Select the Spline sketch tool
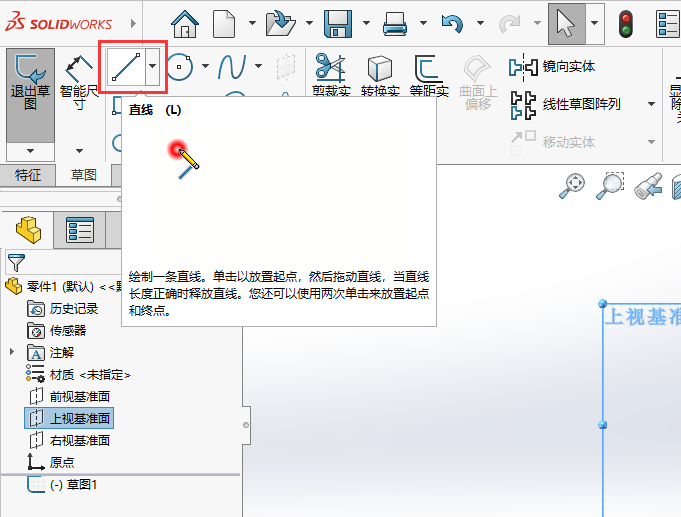 [x=232, y=66]
